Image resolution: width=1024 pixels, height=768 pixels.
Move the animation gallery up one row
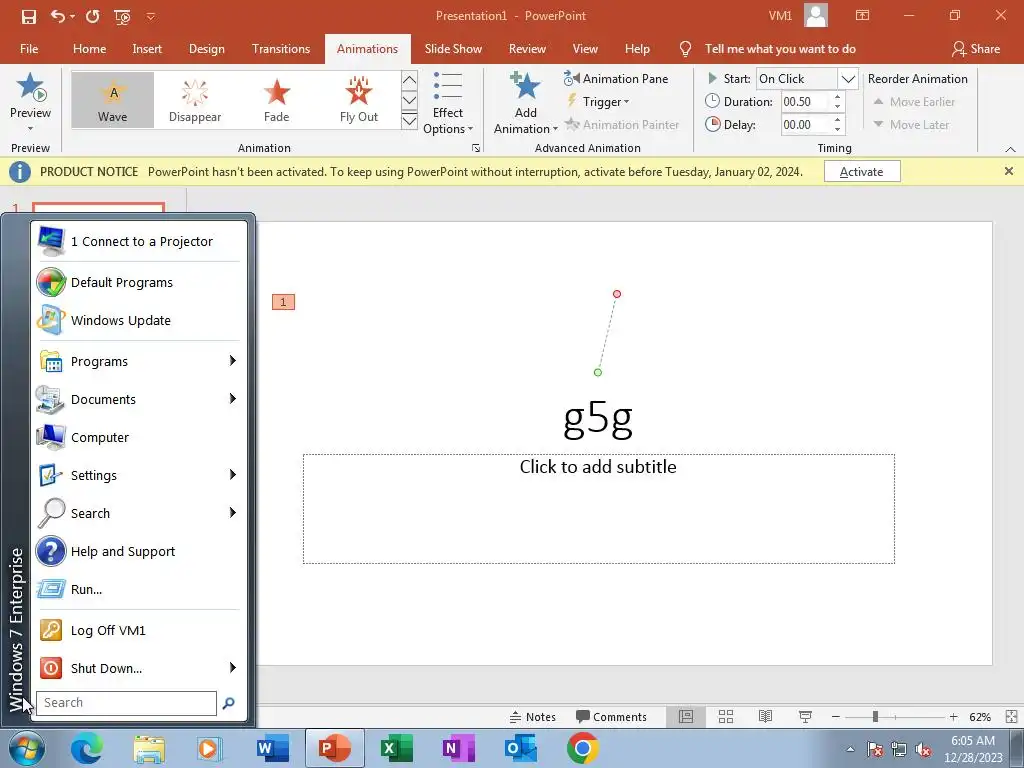pos(409,80)
